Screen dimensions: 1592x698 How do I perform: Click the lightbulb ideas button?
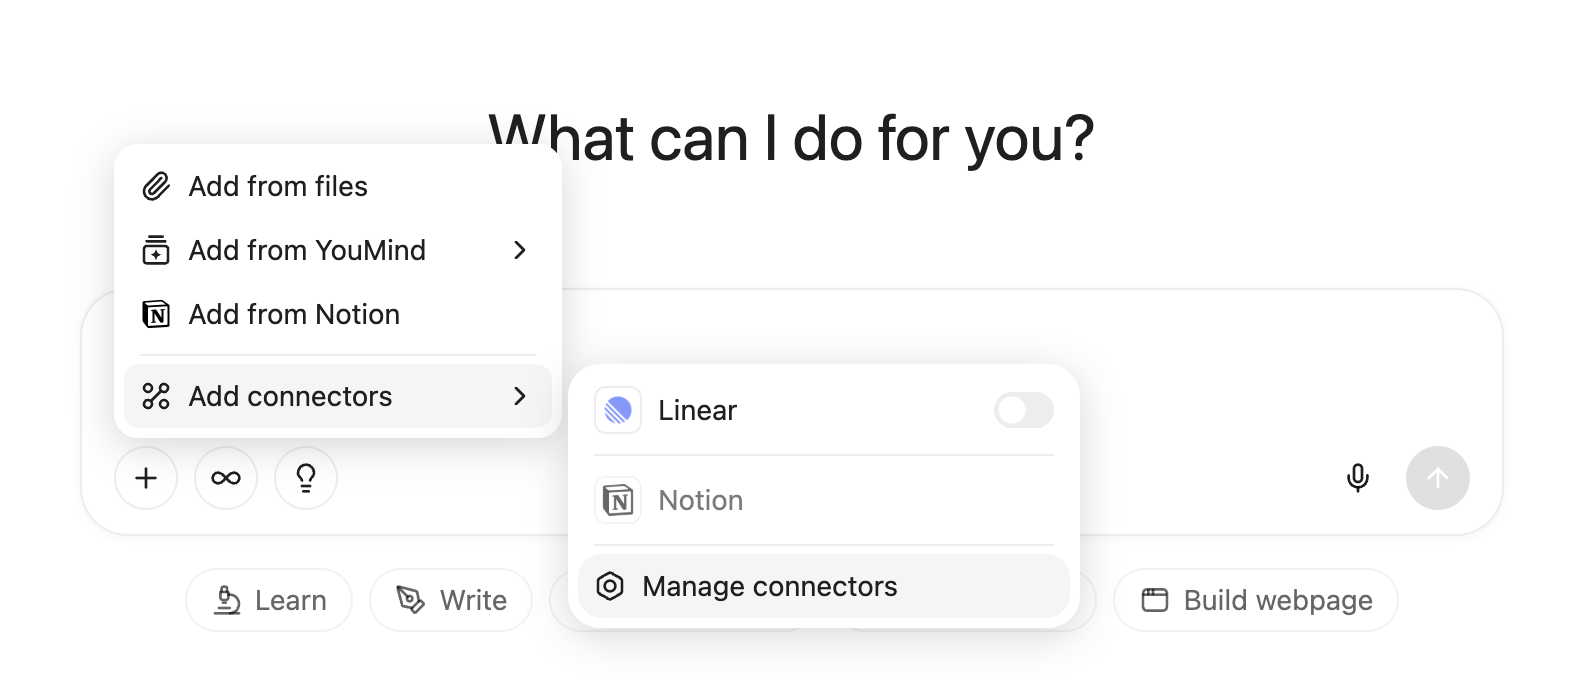pos(306,478)
